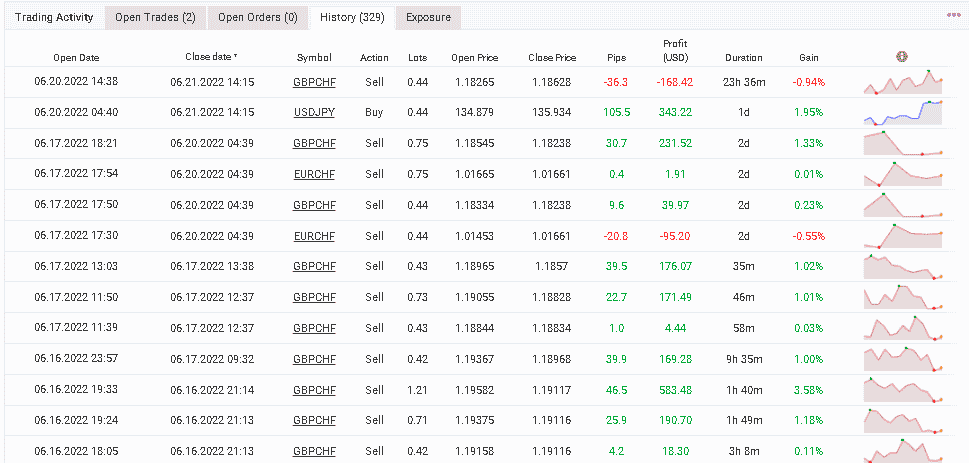This screenshot has width=969, height=463.
Task: Open GBPCHF link for trade opened 06.17.2022 11:50
Action: coord(315,297)
